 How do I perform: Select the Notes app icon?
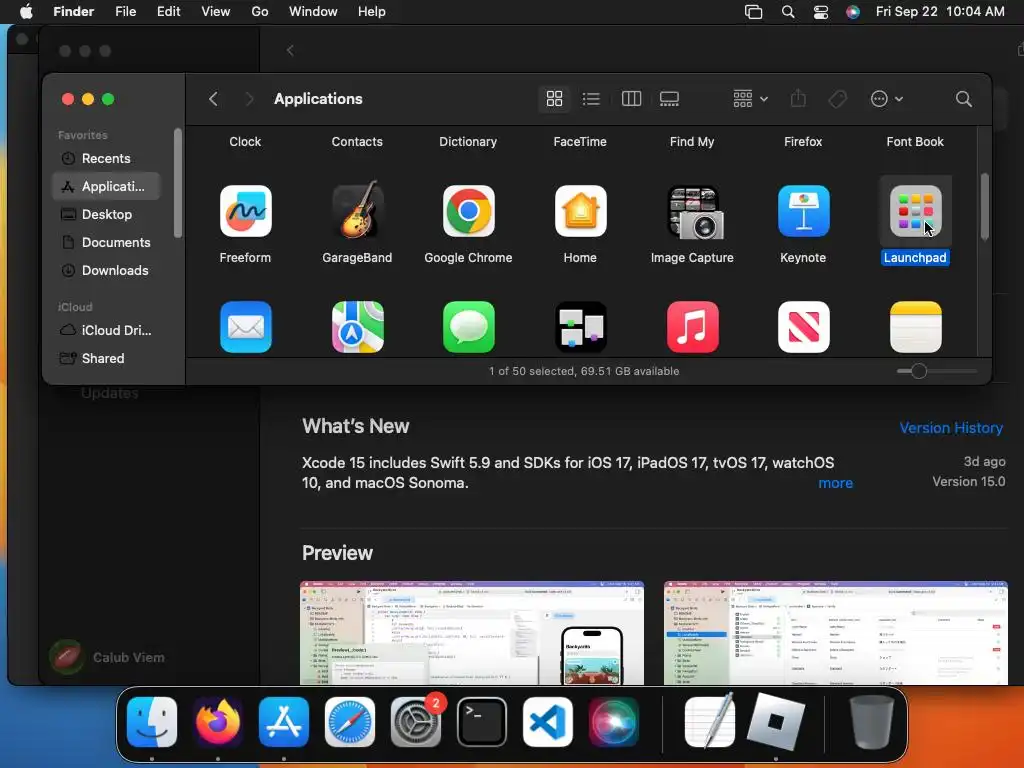click(915, 327)
